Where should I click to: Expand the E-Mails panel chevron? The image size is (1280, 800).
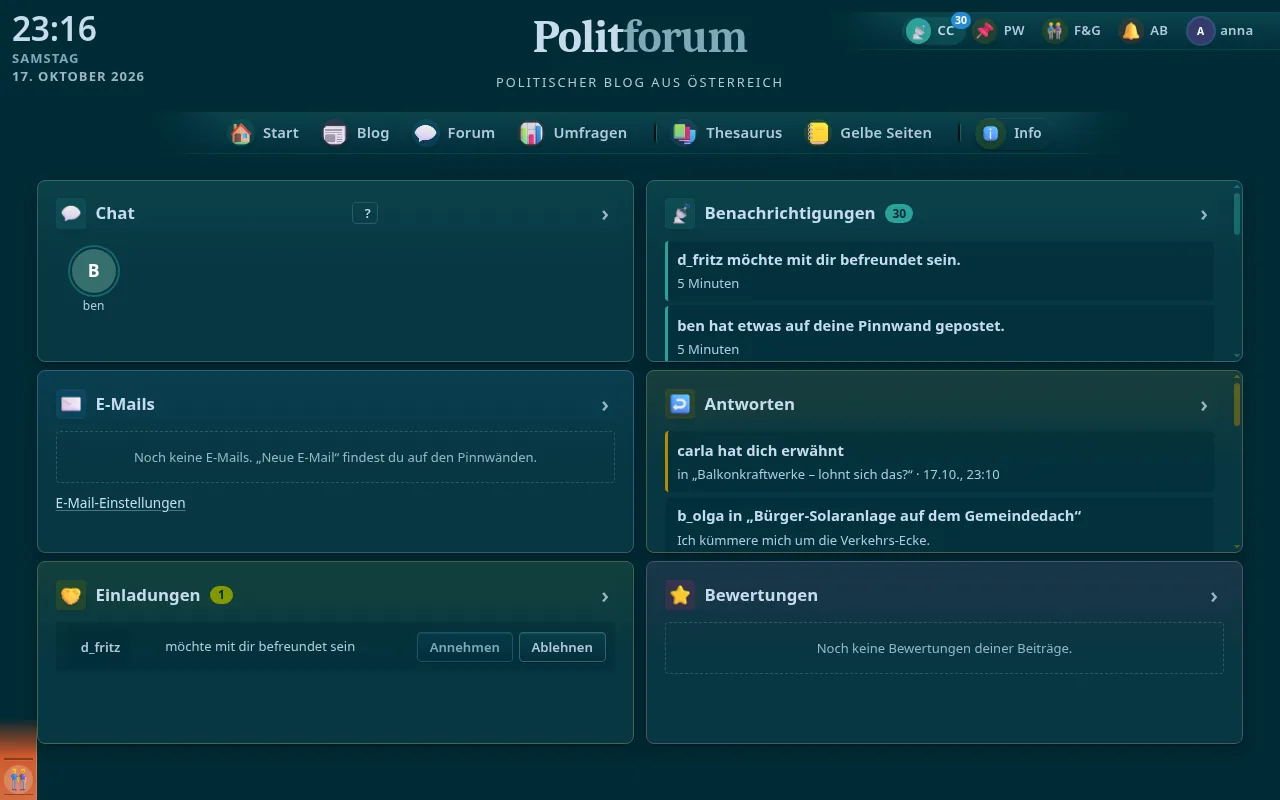point(605,405)
